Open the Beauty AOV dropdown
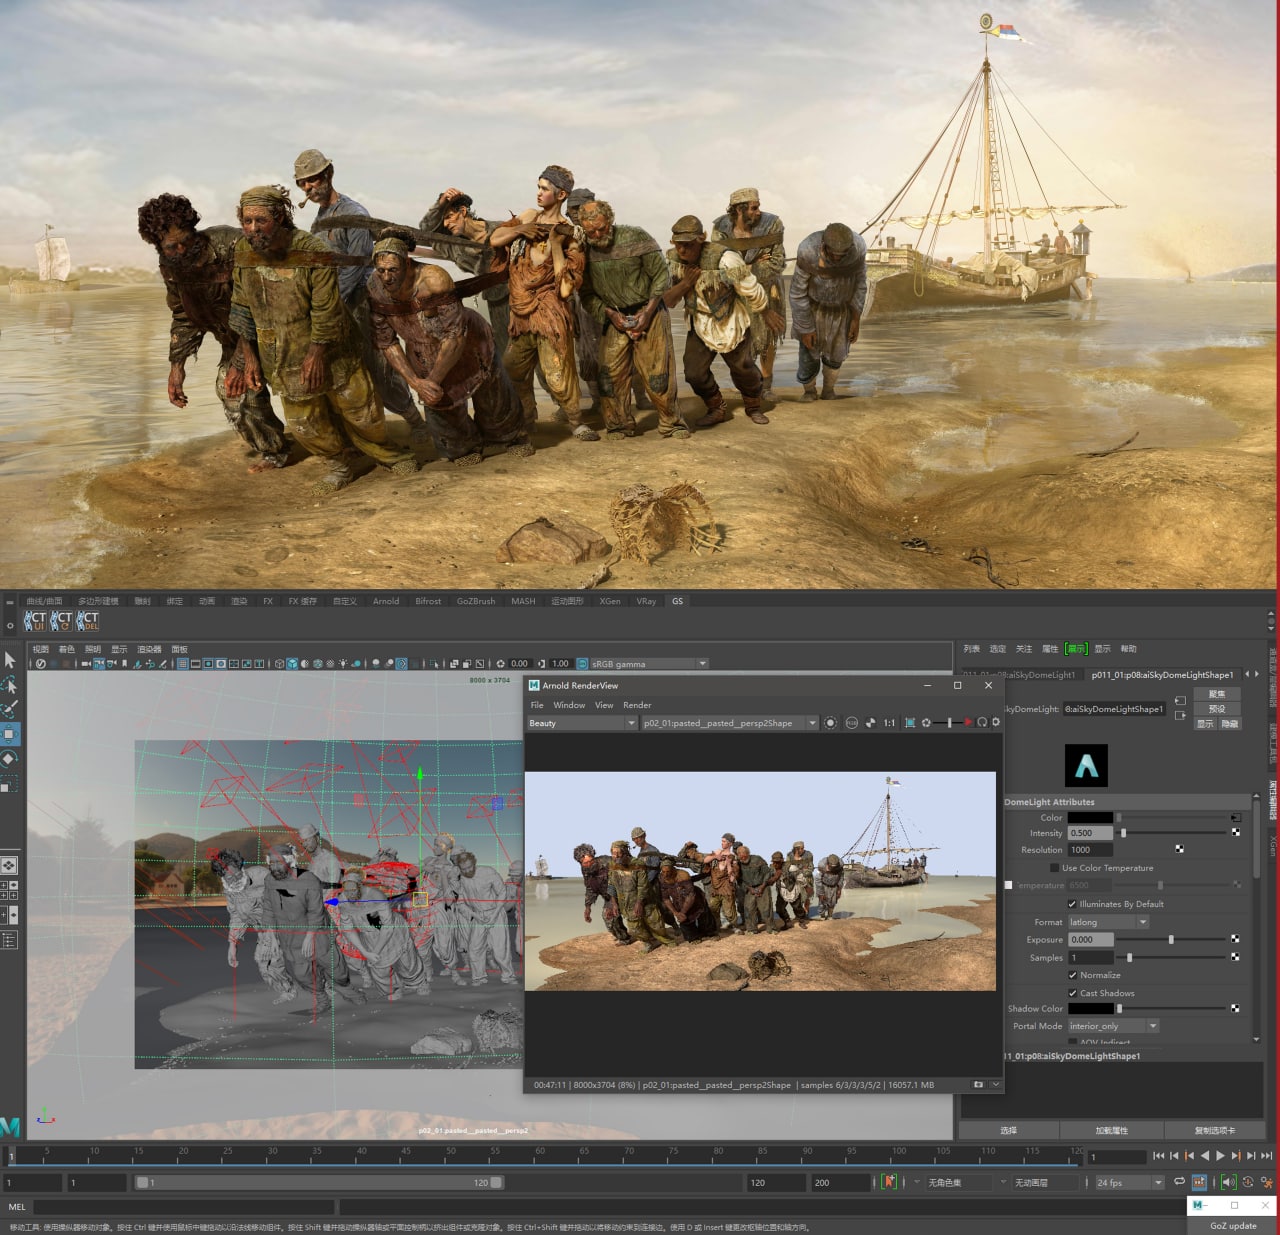Viewport: 1280px width, 1235px height. [x=582, y=723]
